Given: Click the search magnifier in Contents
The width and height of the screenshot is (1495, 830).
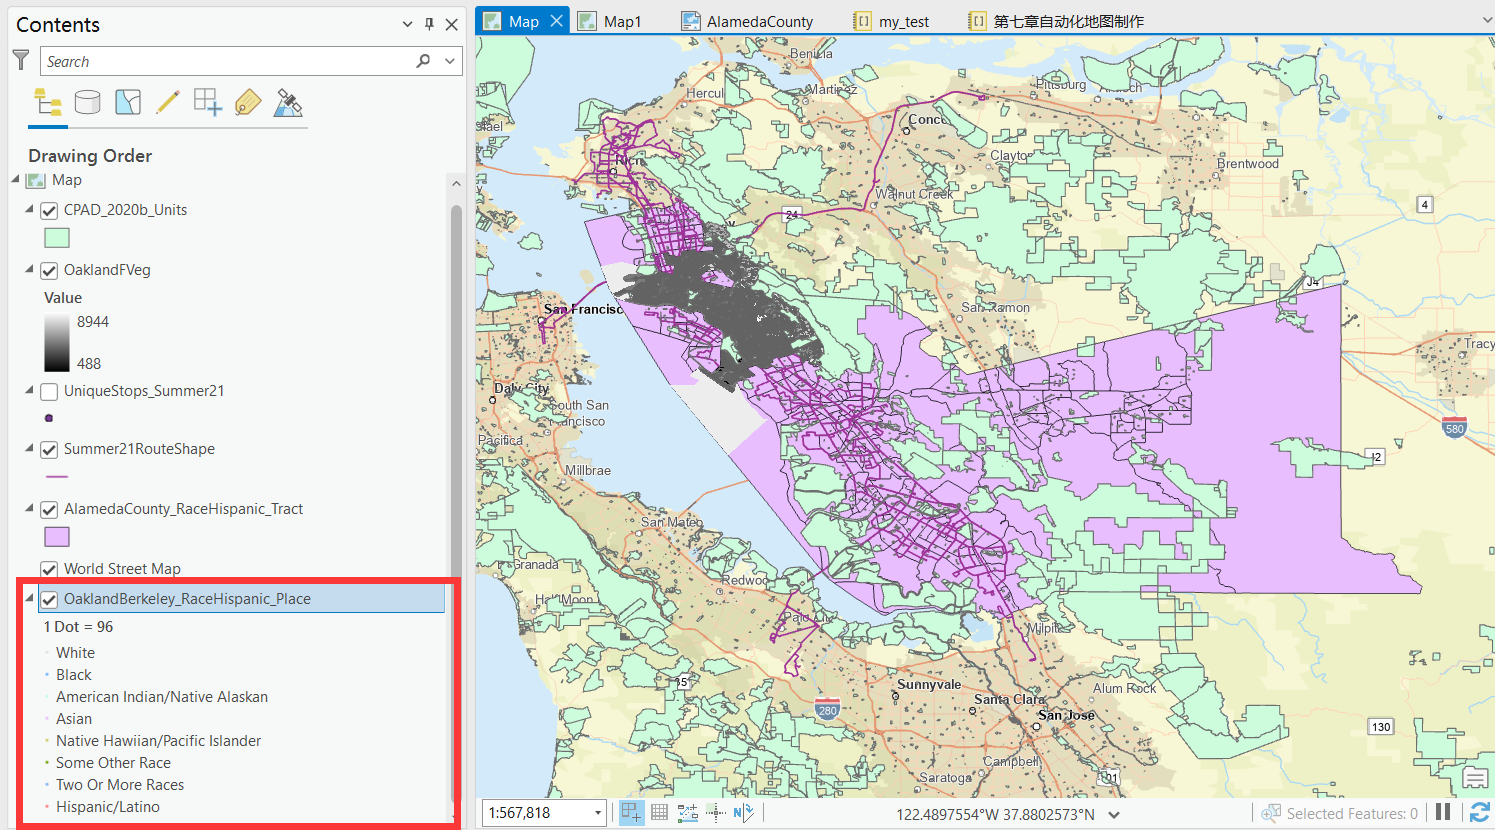Looking at the screenshot, I should [423, 61].
